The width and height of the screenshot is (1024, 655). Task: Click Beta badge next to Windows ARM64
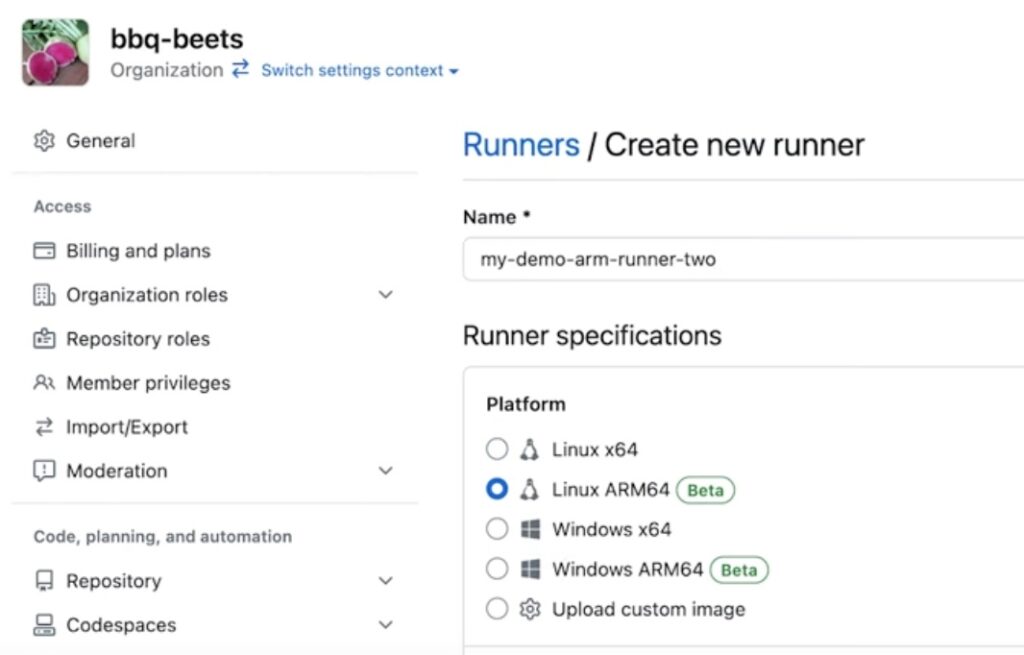pyautogui.click(x=739, y=569)
